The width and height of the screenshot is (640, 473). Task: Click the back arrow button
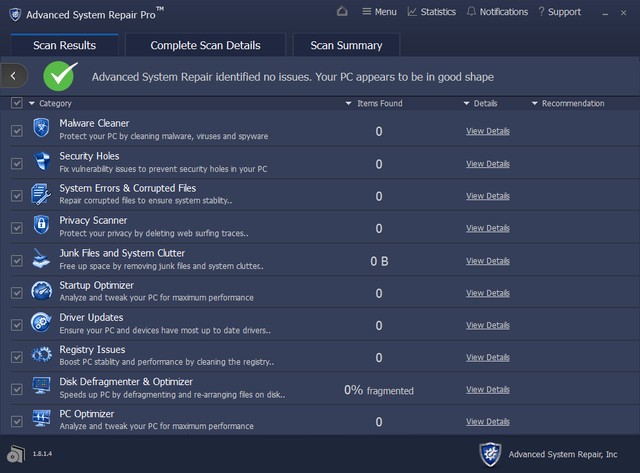click(14, 75)
